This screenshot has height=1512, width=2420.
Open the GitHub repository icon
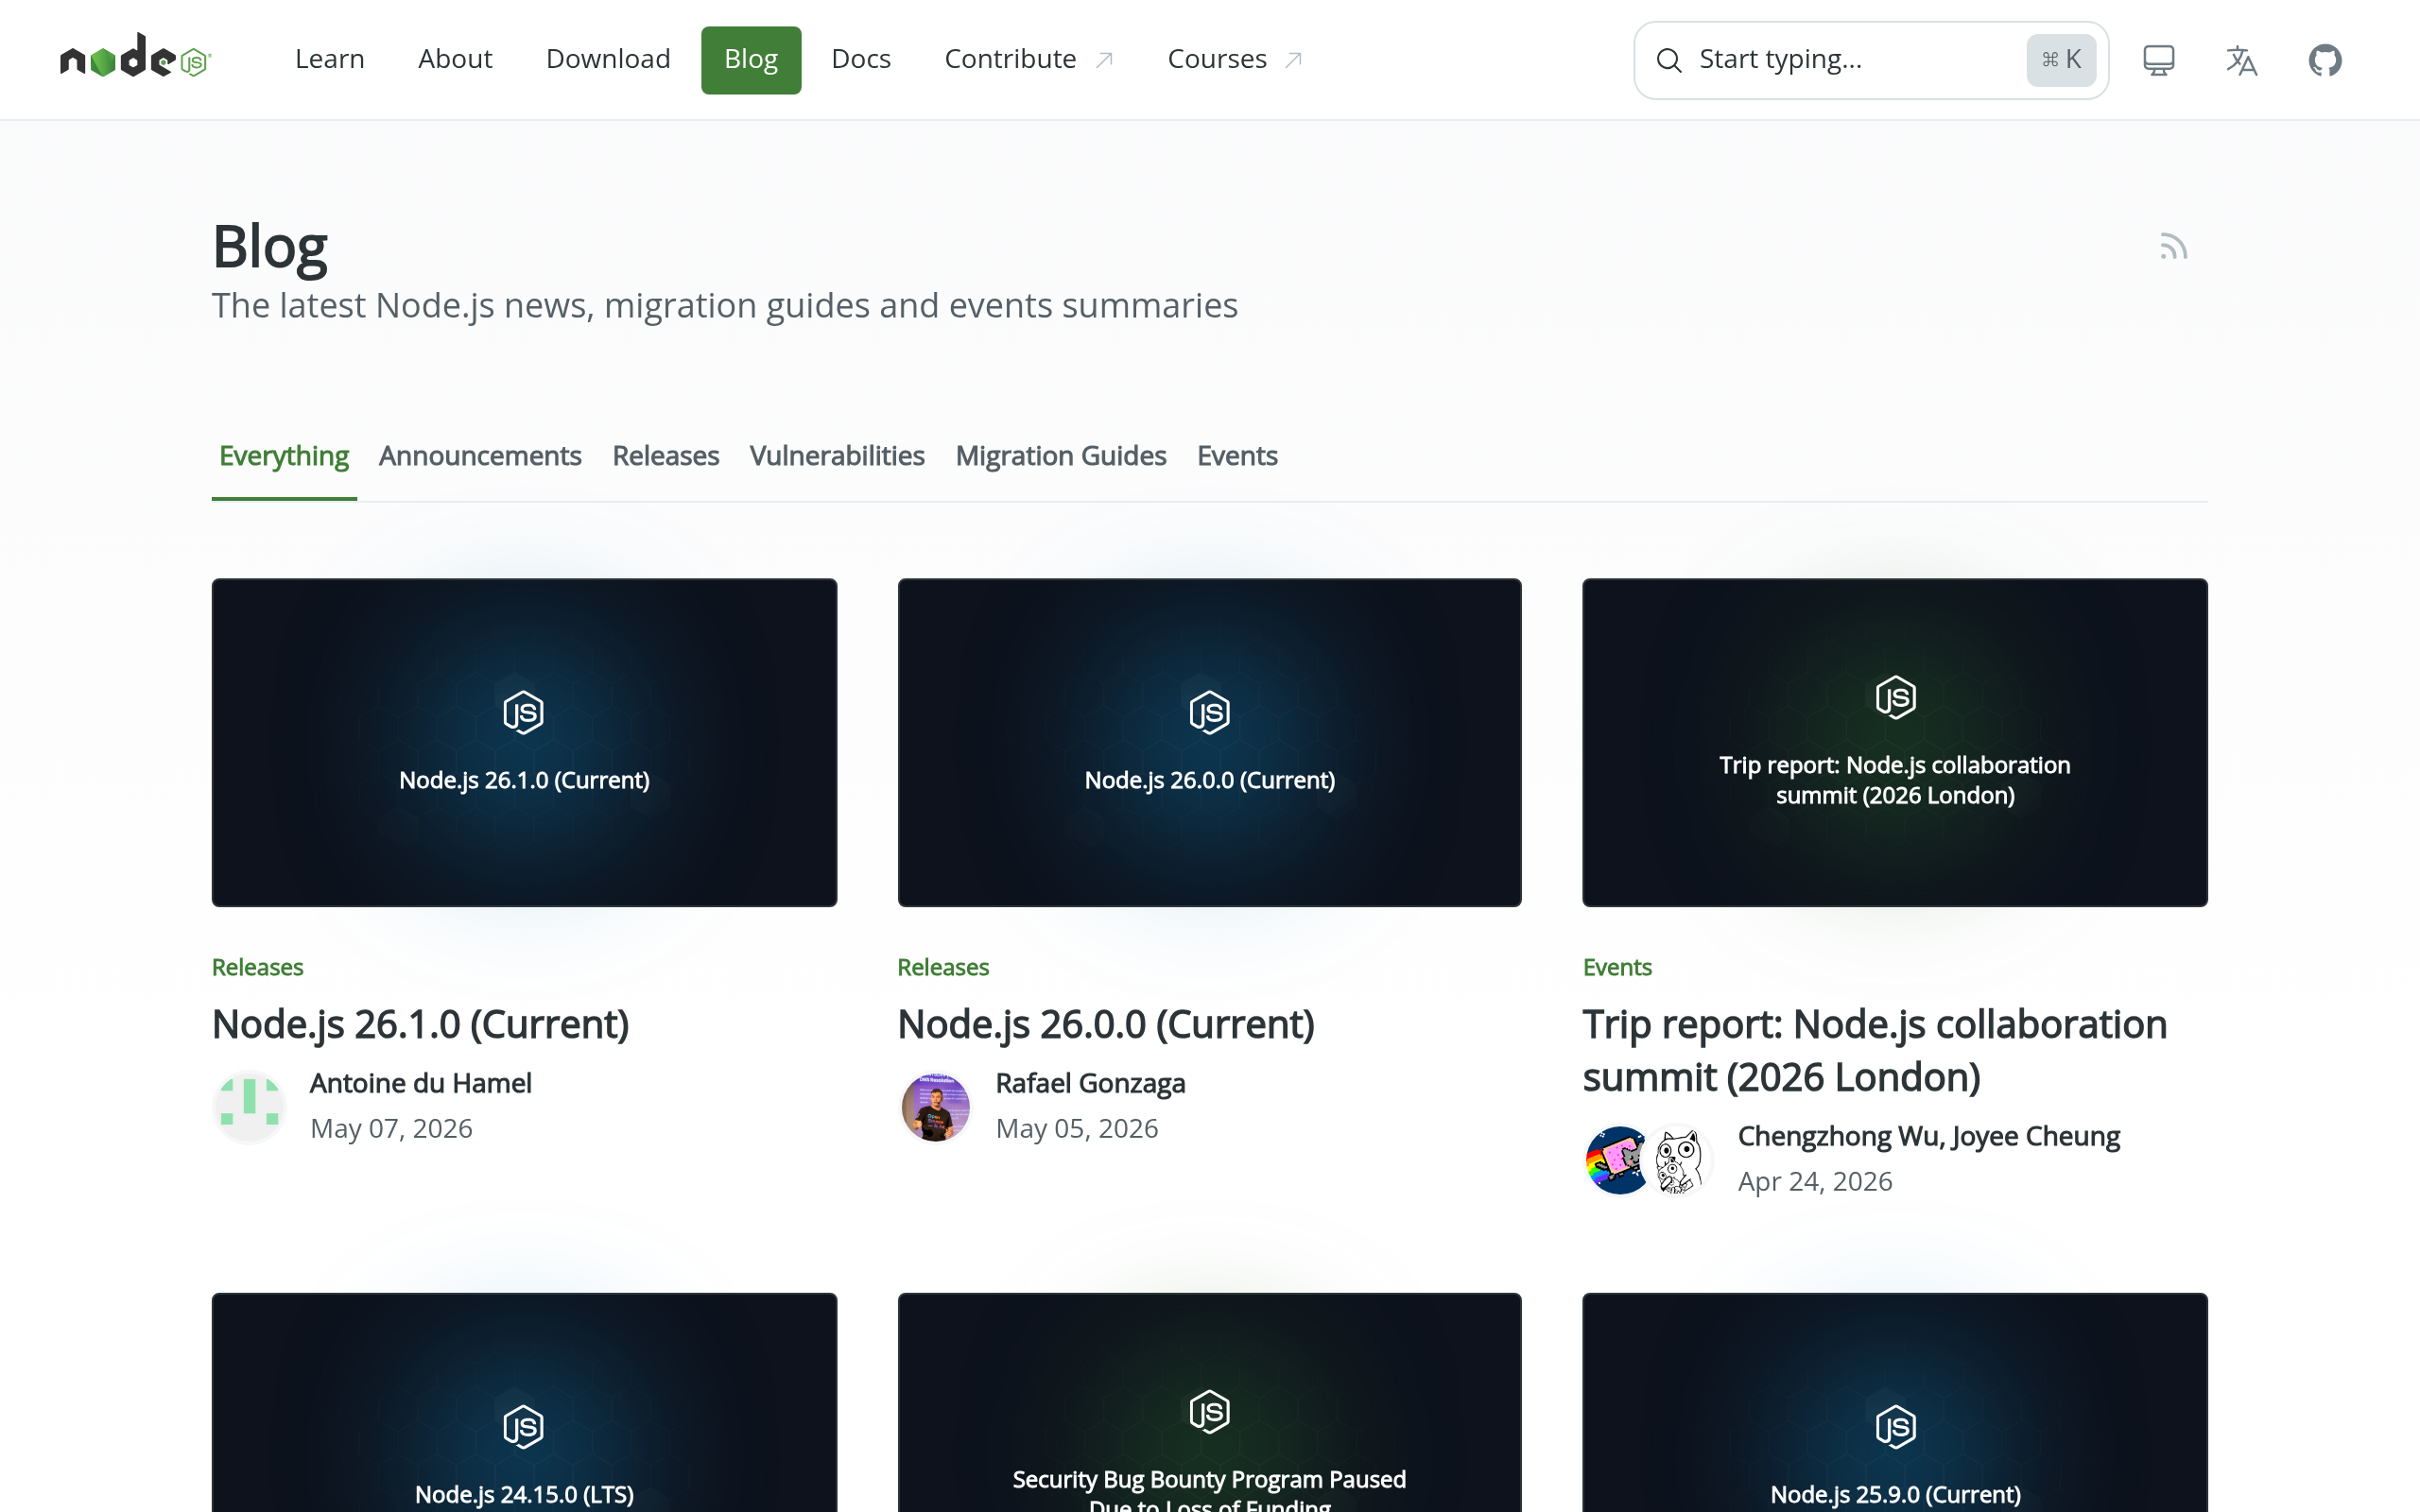(x=2324, y=60)
